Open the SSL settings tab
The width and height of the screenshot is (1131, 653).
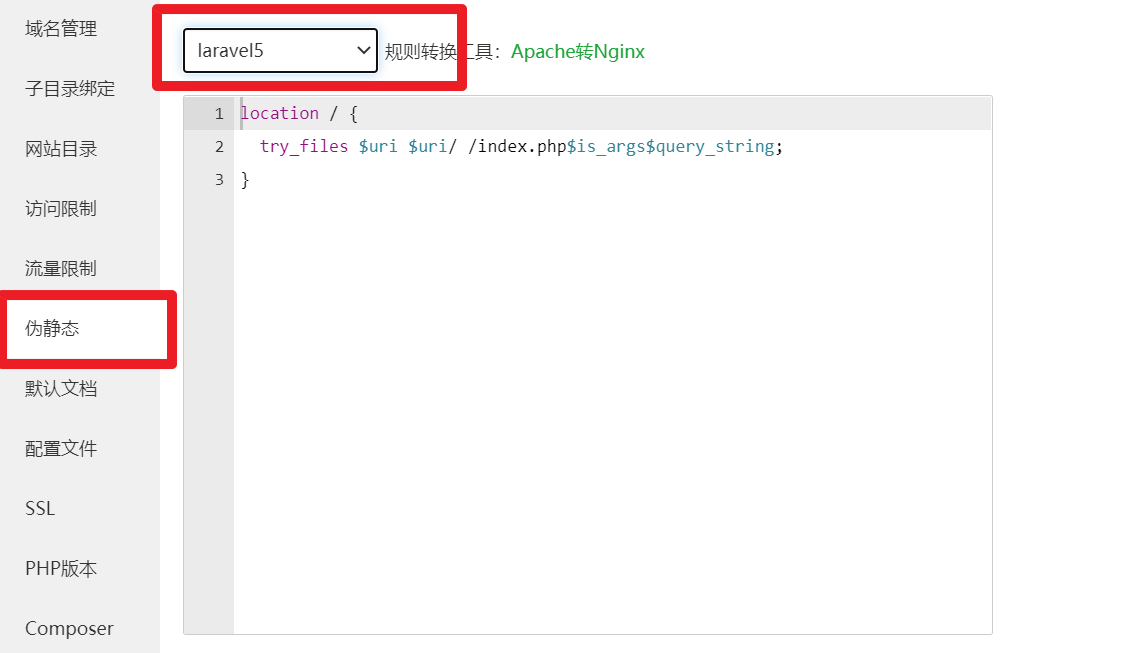[x=40, y=508]
